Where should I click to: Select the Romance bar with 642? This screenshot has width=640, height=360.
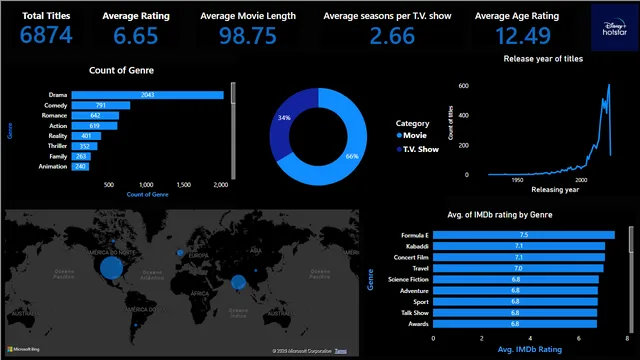95,116
